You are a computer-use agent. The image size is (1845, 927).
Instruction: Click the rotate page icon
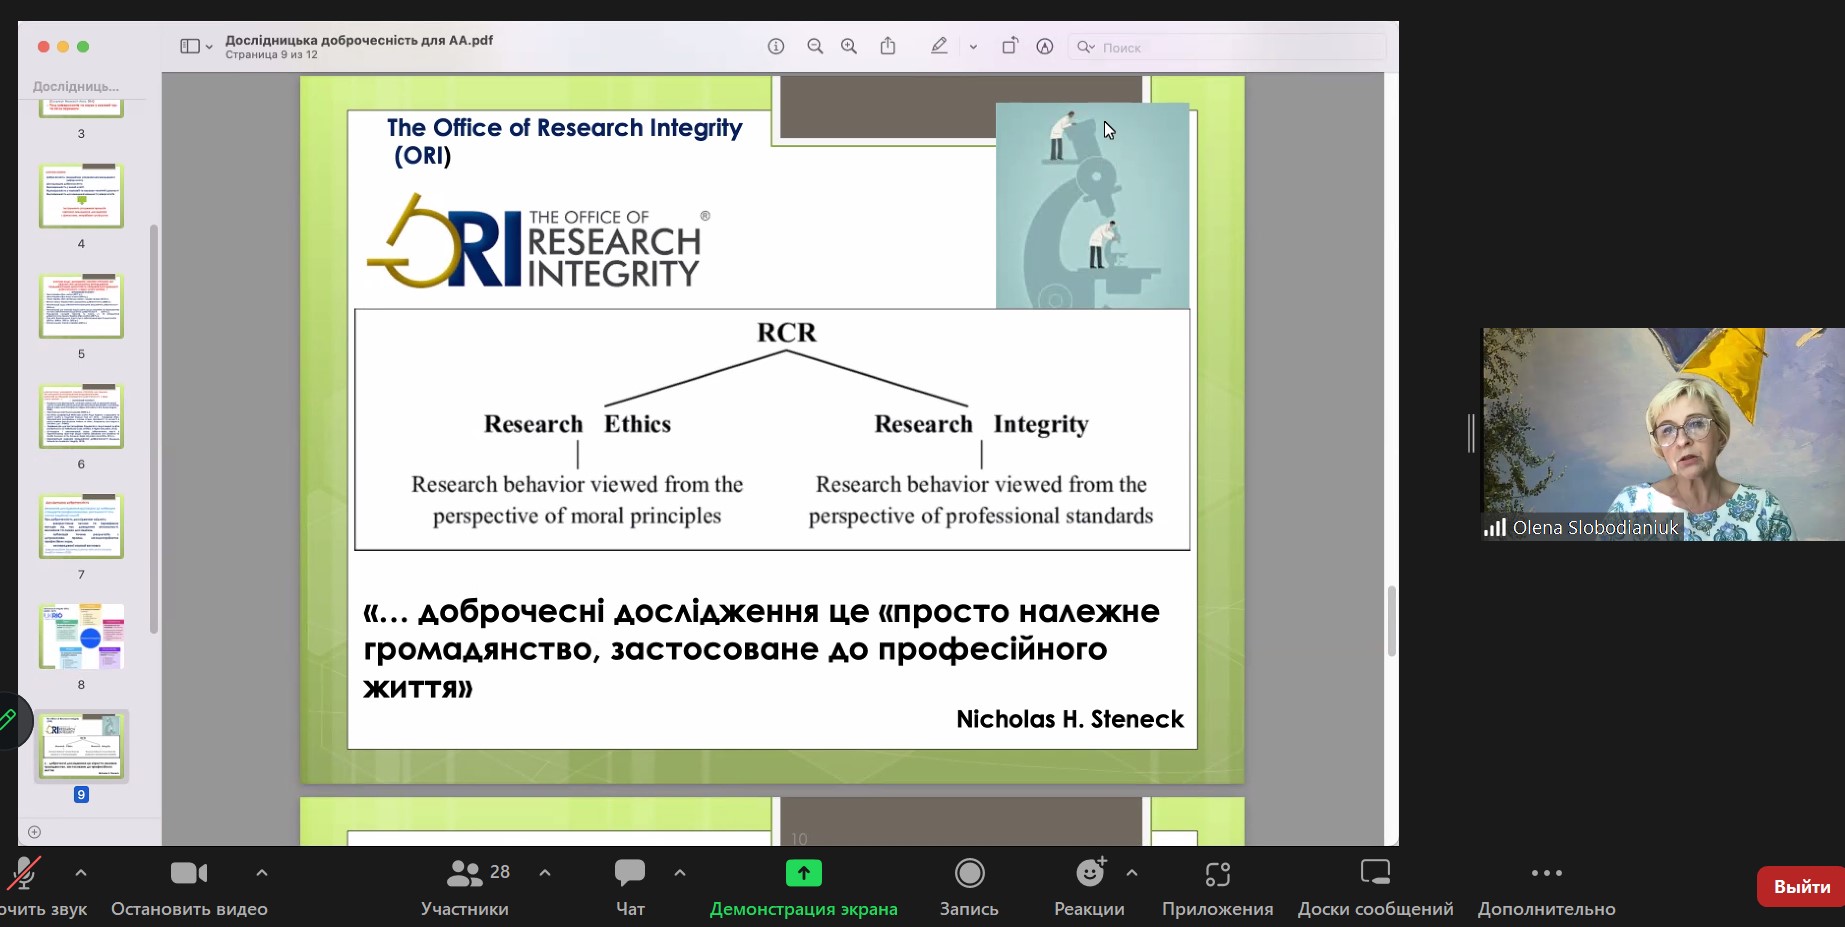tap(1010, 46)
